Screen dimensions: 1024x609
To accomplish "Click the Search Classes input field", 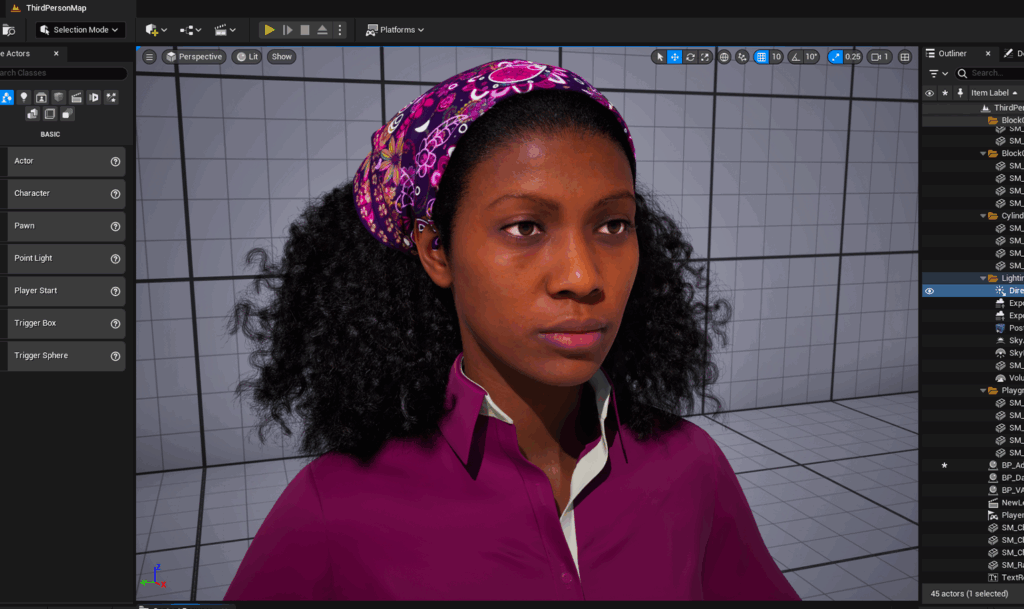I will click(x=60, y=72).
